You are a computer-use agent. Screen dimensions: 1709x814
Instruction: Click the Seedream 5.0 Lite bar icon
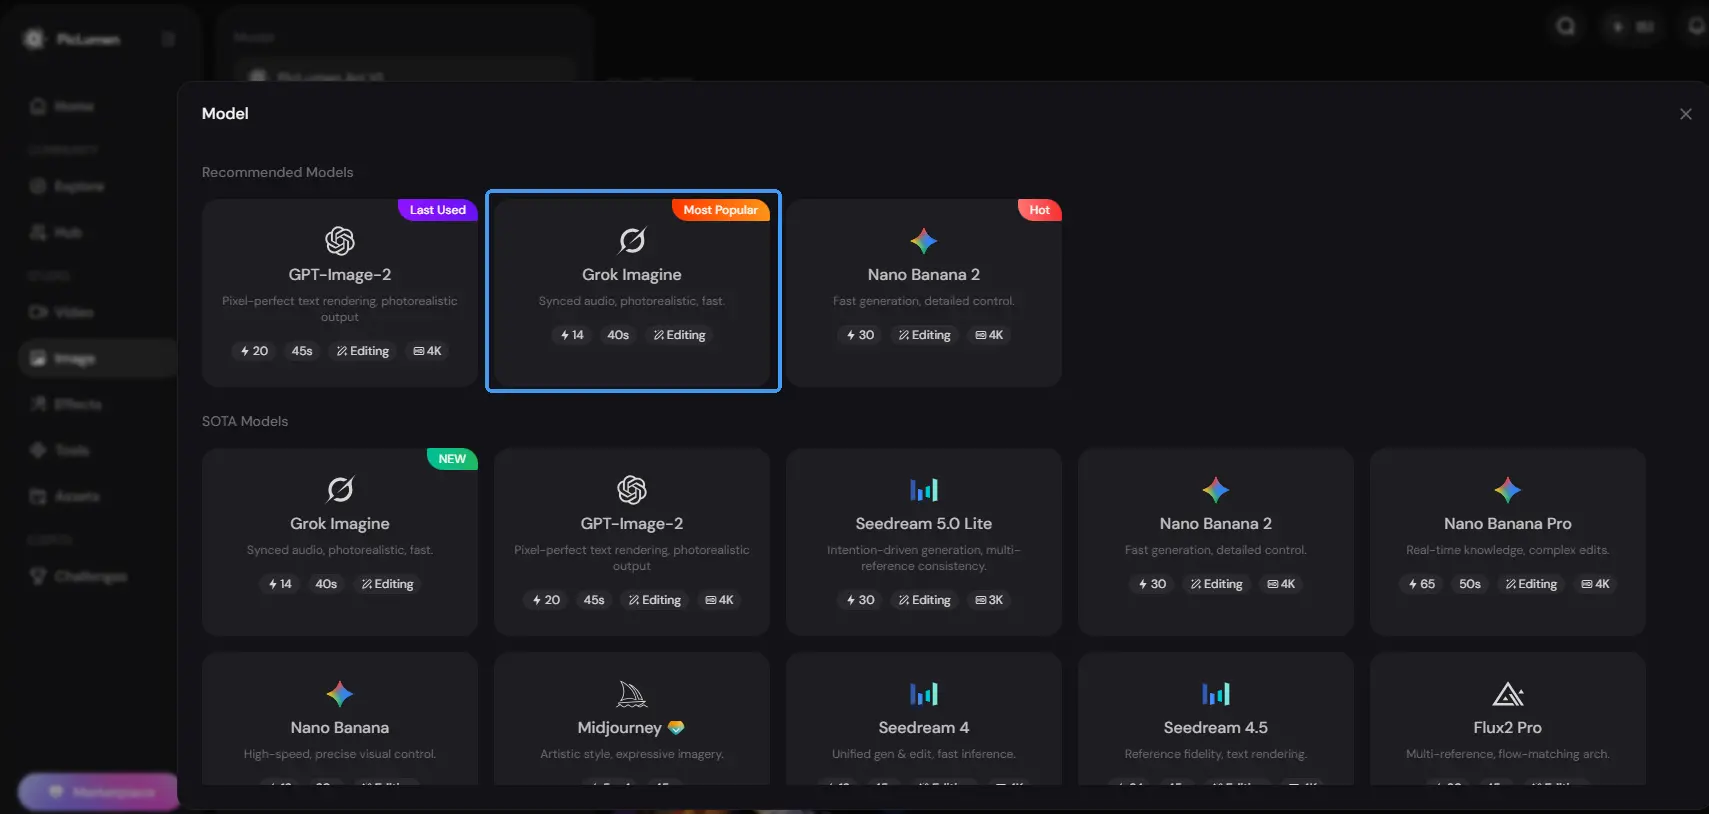(x=924, y=490)
